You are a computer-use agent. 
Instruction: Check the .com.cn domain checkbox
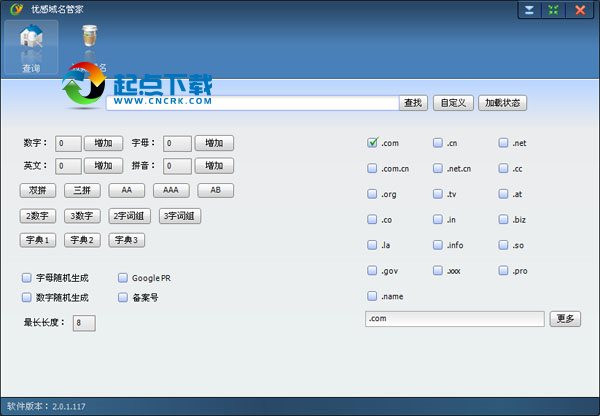(372, 168)
